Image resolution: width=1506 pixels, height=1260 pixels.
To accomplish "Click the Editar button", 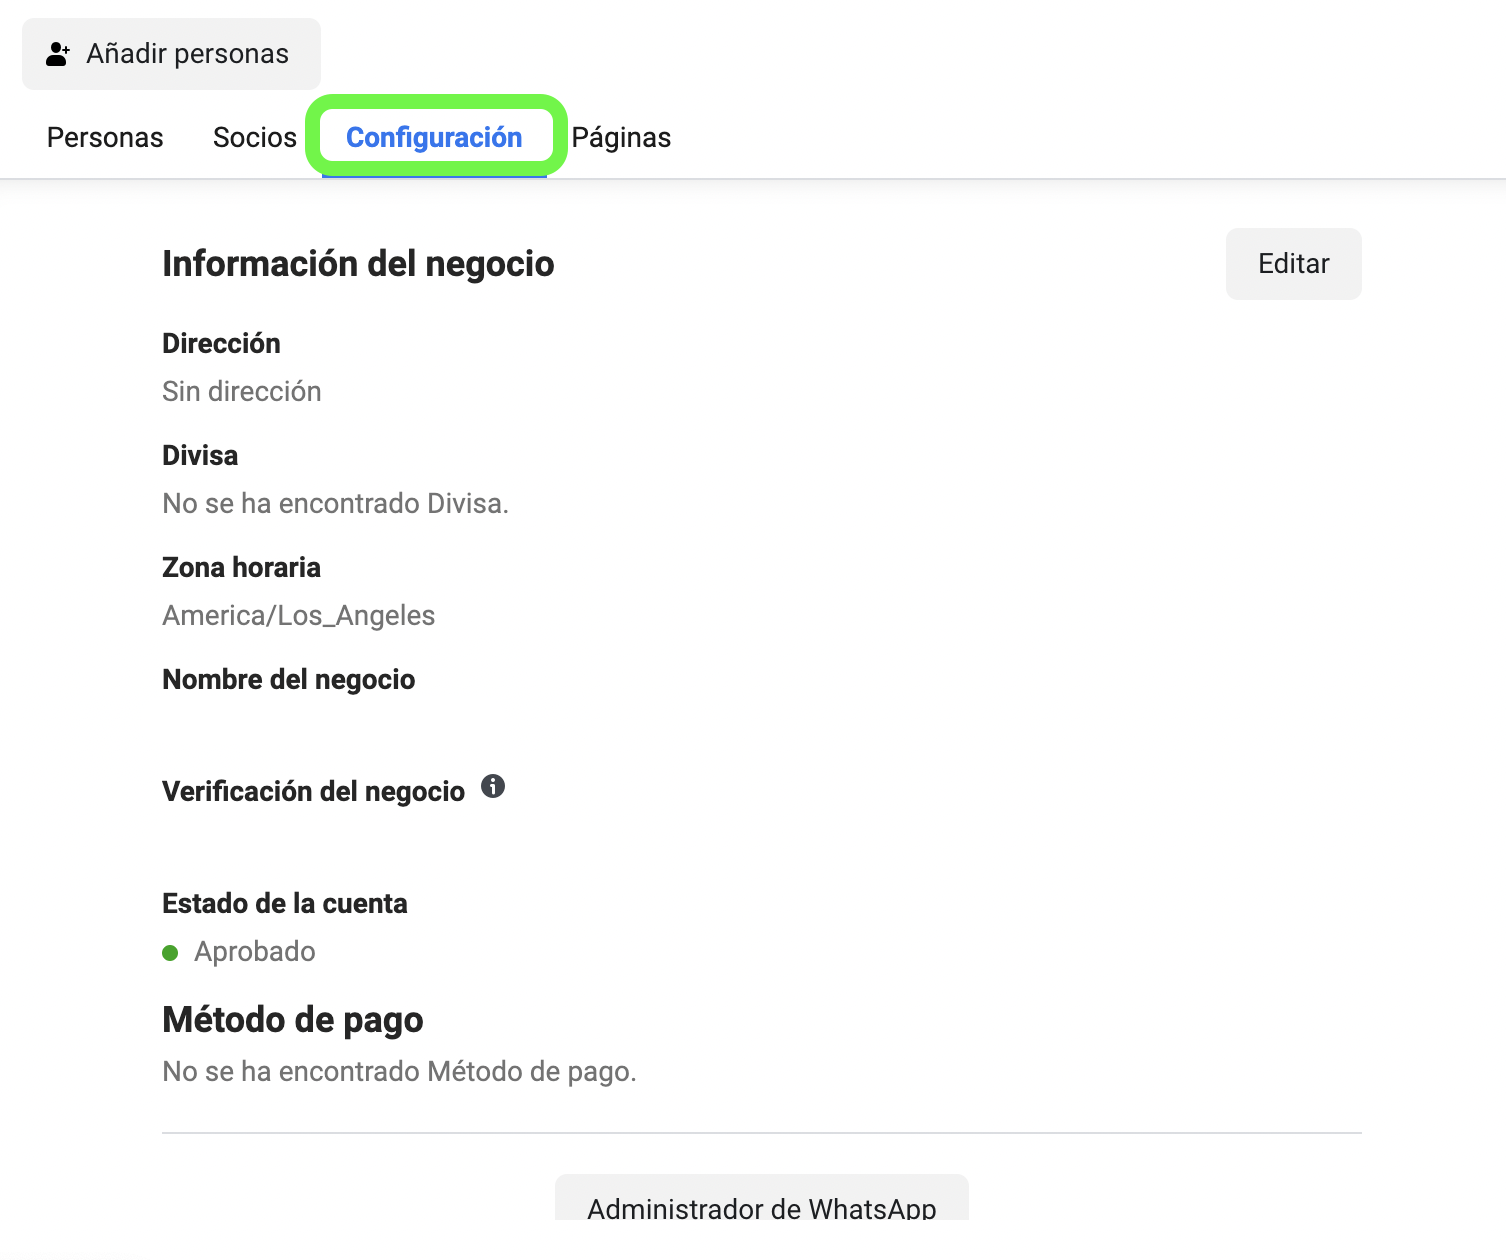I will (x=1294, y=264).
